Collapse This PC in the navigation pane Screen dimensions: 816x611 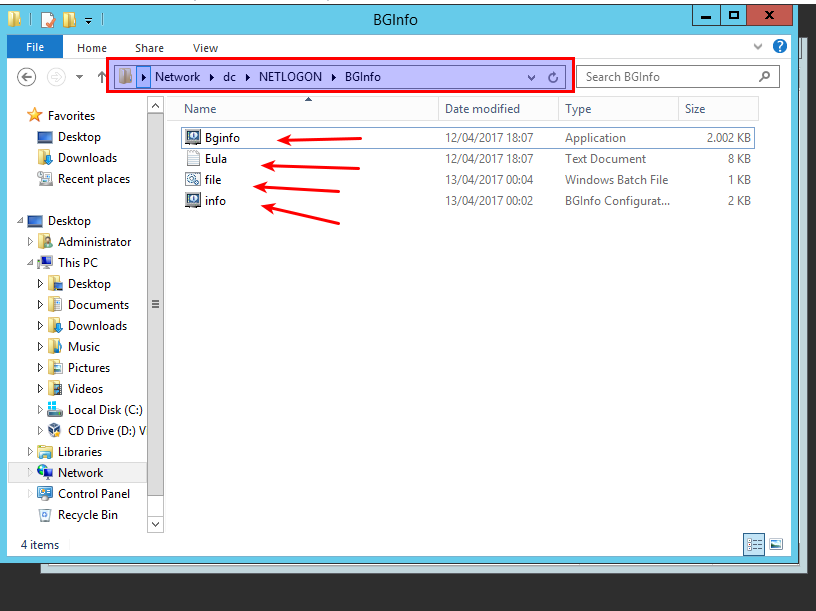coord(32,262)
